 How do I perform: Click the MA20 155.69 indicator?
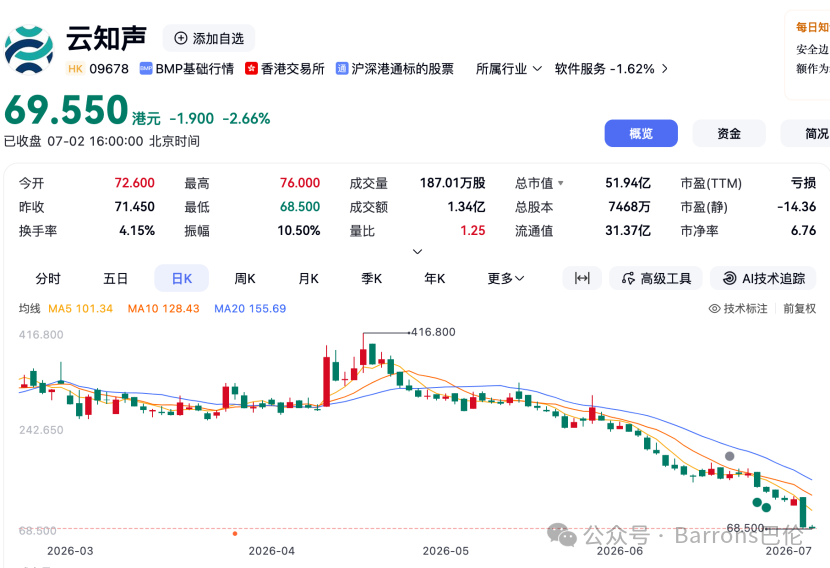pos(250,309)
